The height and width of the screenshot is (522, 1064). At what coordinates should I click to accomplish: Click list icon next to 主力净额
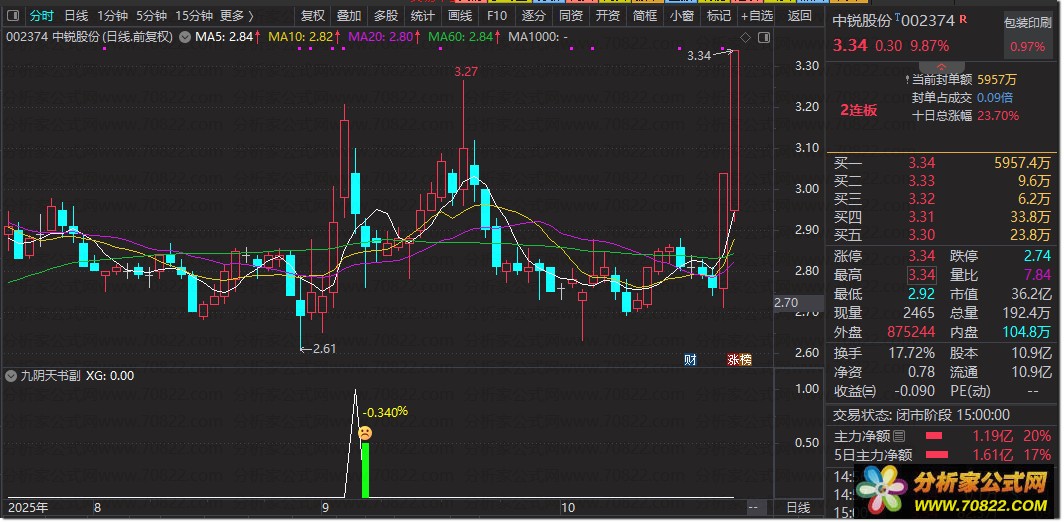click(x=899, y=436)
